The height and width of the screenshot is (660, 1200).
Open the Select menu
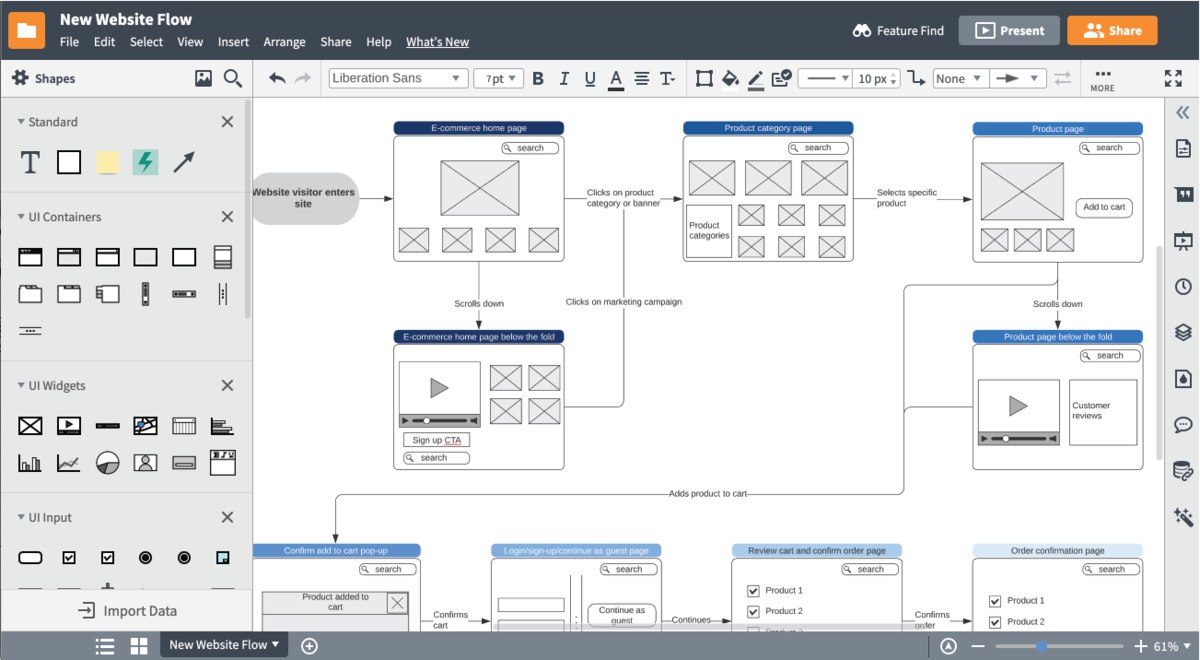click(146, 42)
